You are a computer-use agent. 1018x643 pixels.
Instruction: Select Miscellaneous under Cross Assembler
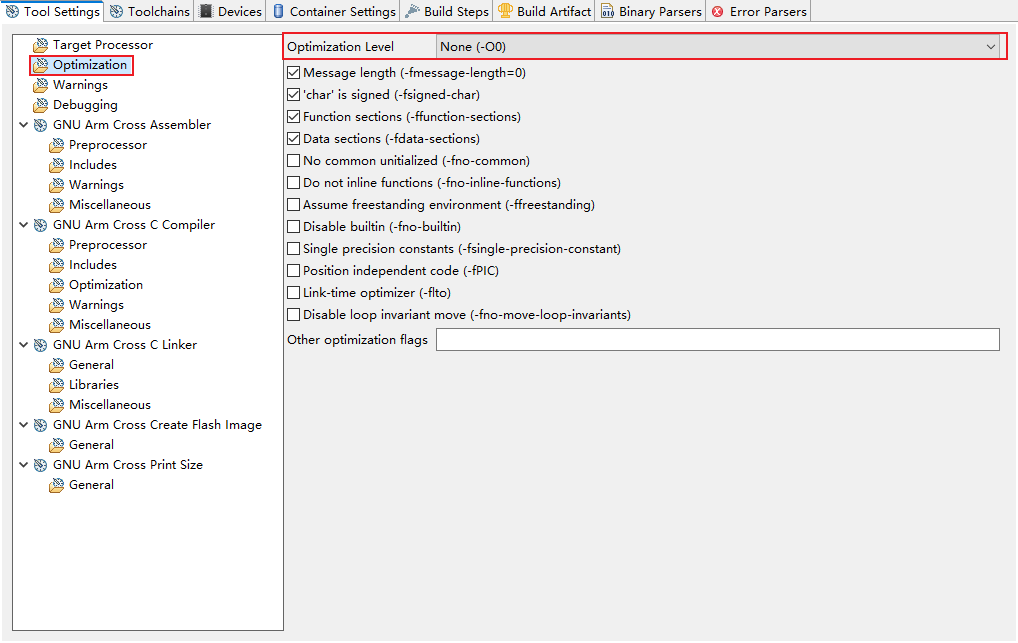[x=110, y=205]
